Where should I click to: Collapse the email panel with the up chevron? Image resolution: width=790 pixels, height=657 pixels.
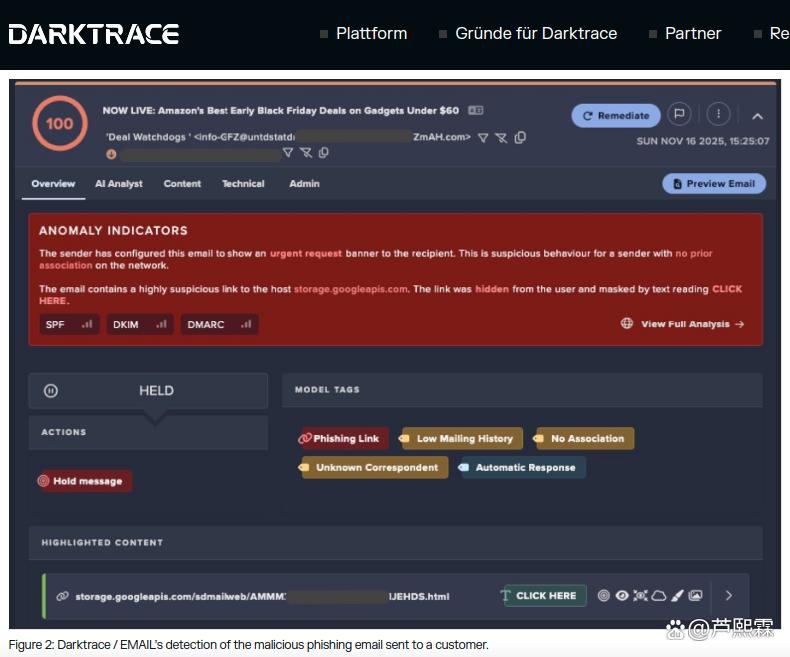point(757,116)
